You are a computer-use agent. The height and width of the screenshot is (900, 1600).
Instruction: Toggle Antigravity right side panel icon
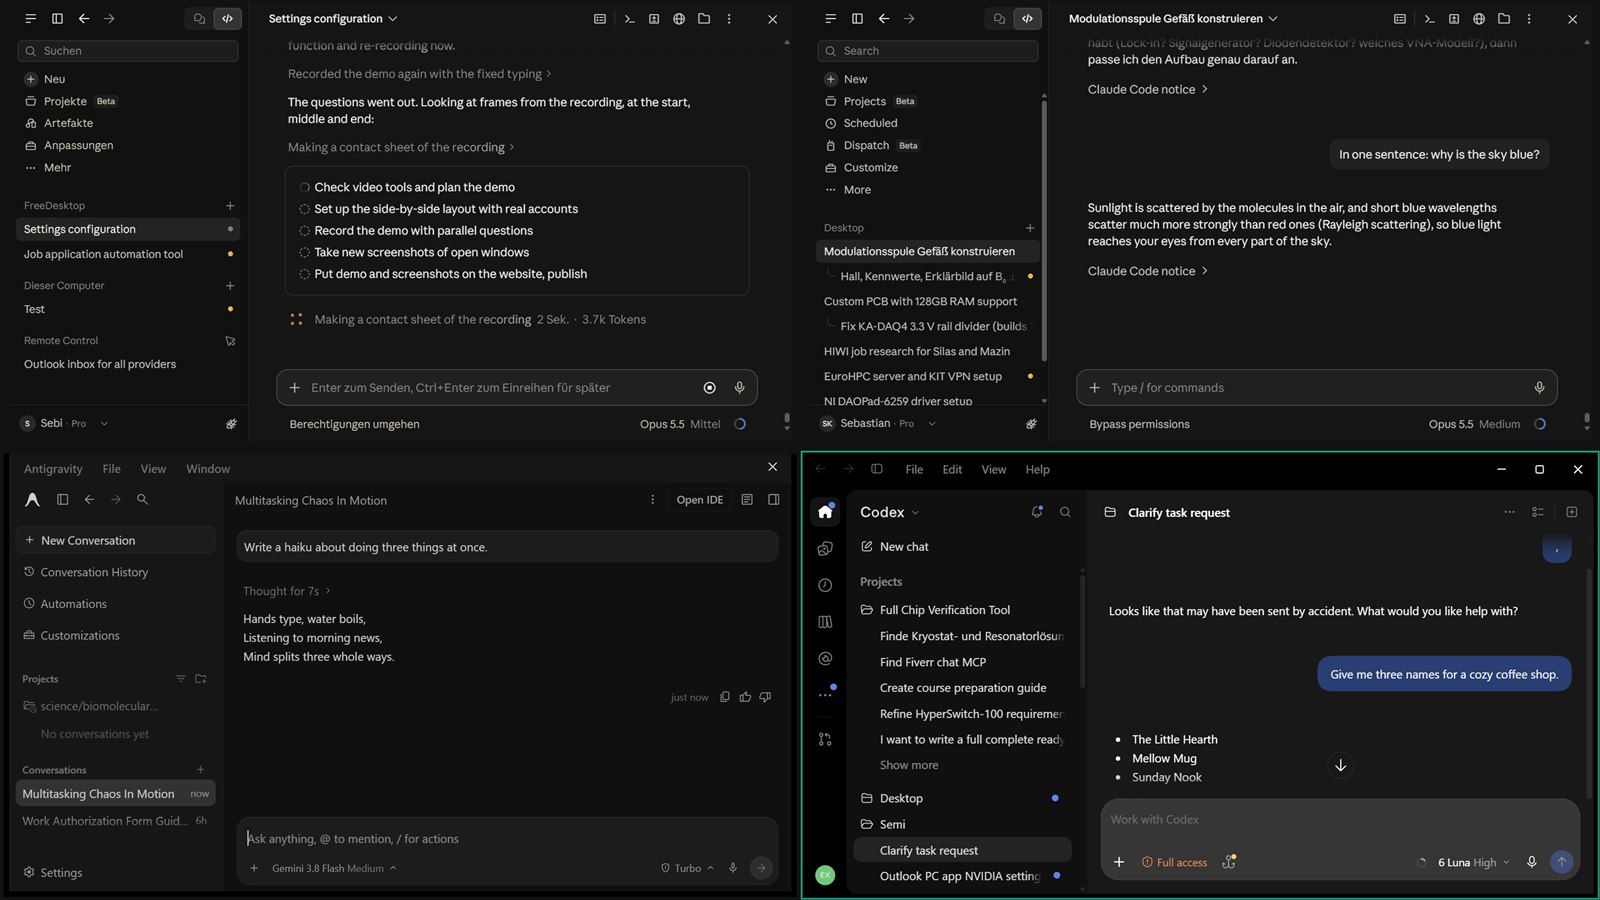pyautogui.click(x=773, y=500)
